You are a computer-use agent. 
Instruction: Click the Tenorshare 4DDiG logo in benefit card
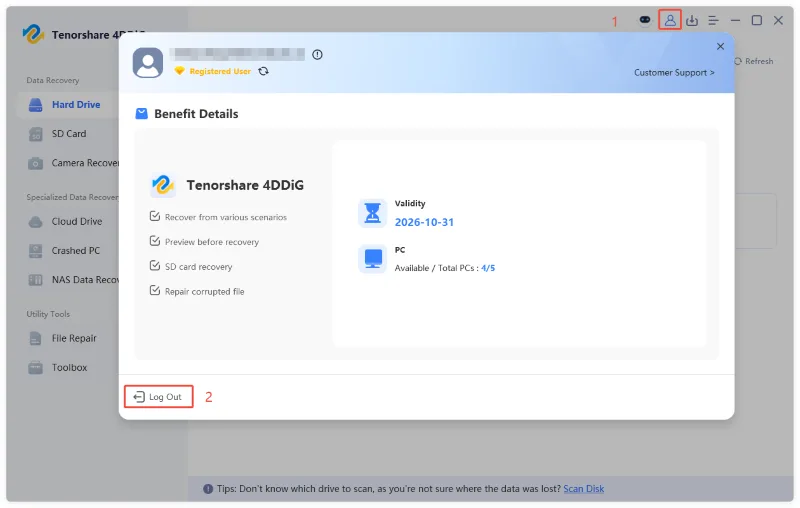tap(163, 185)
